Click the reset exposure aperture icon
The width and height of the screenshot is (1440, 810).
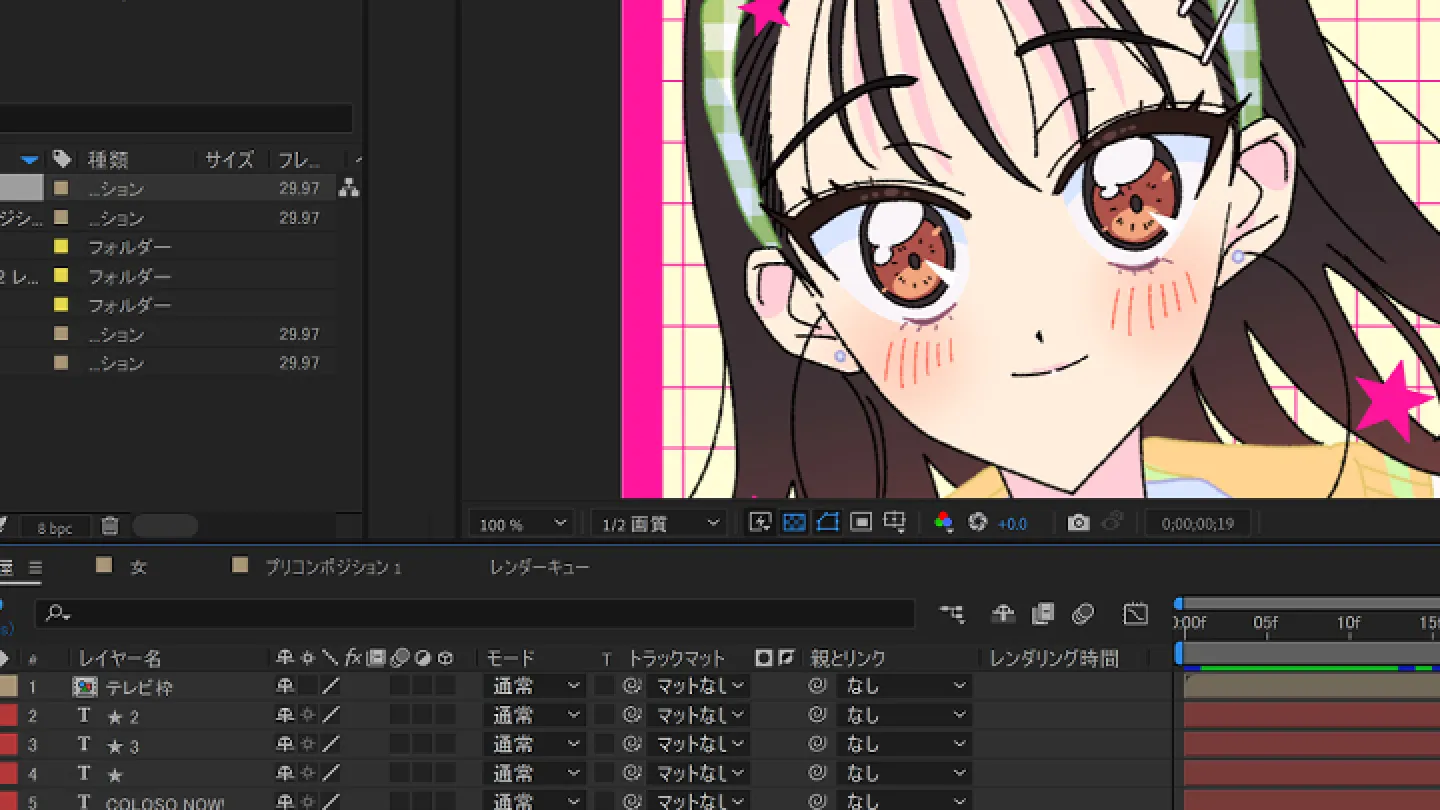tap(978, 522)
